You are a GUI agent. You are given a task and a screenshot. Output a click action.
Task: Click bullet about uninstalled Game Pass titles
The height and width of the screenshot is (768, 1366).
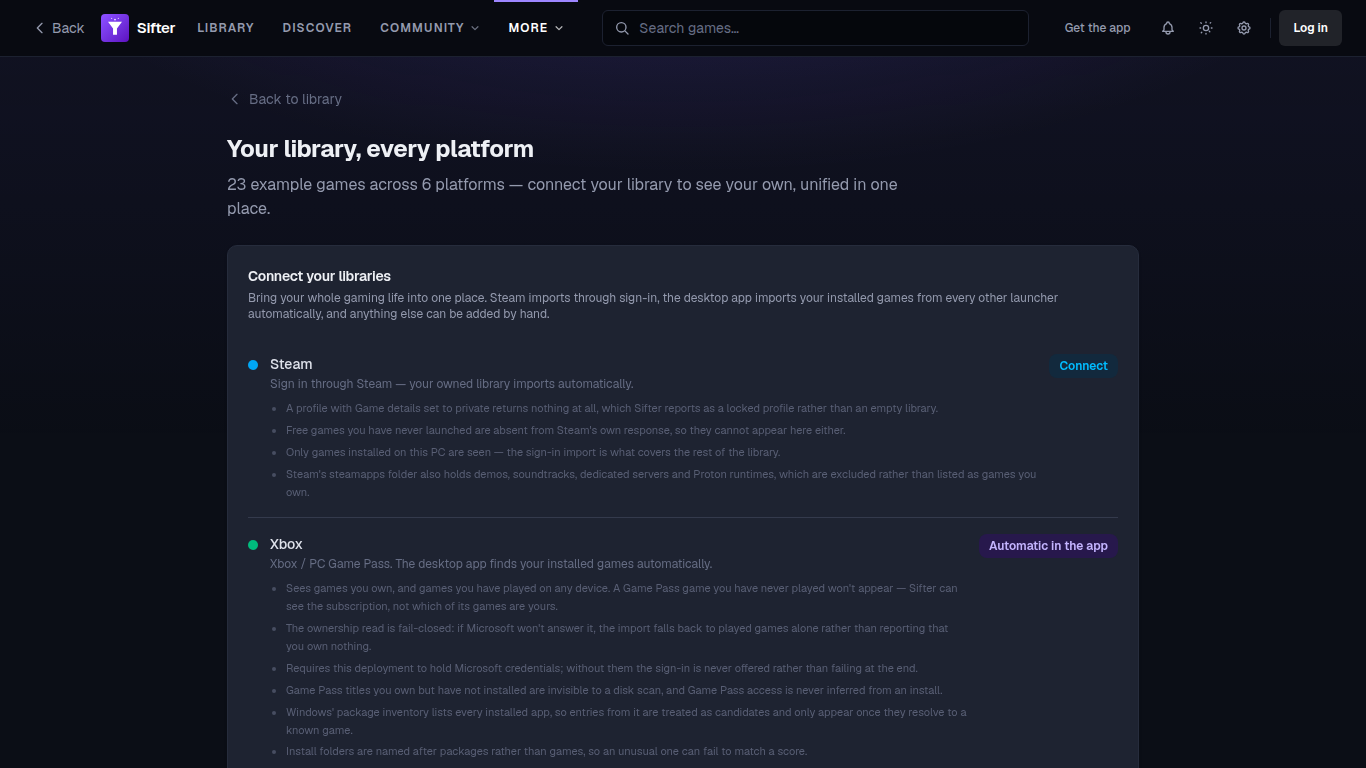pyautogui.click(x=614, y=690)
